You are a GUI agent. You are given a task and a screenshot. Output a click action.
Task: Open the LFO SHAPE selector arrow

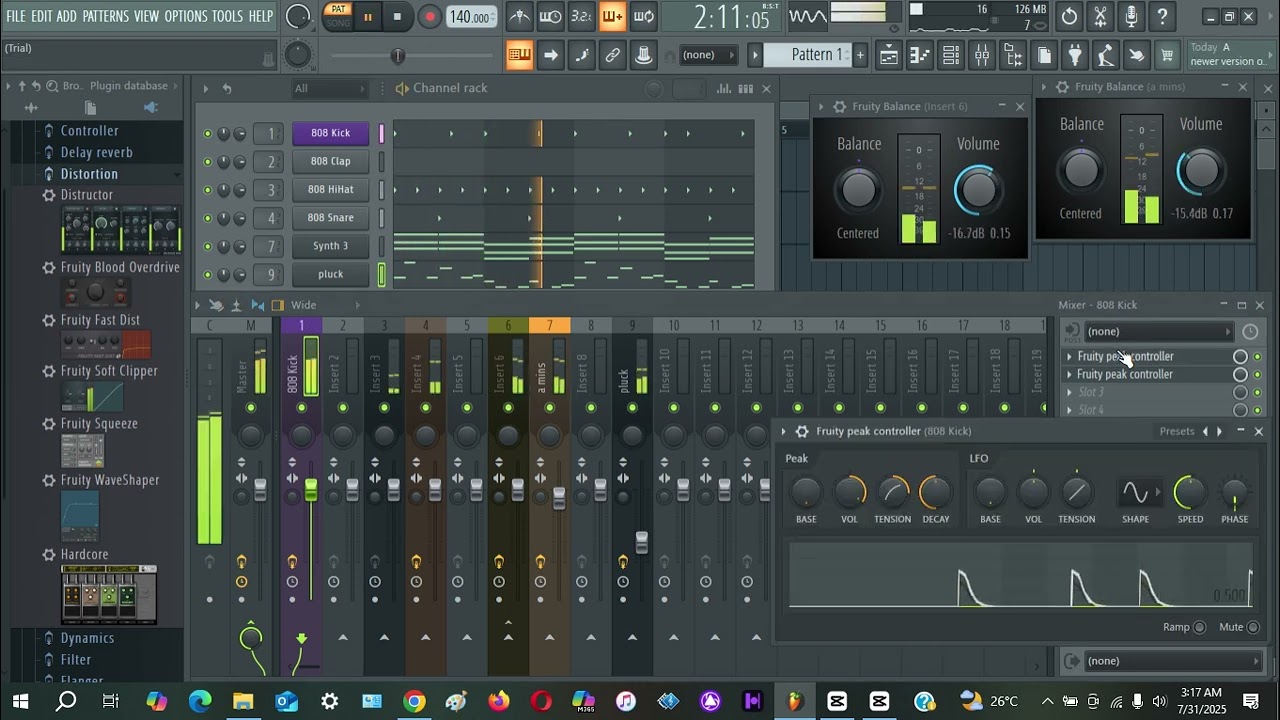click(x=1158, y=492)
